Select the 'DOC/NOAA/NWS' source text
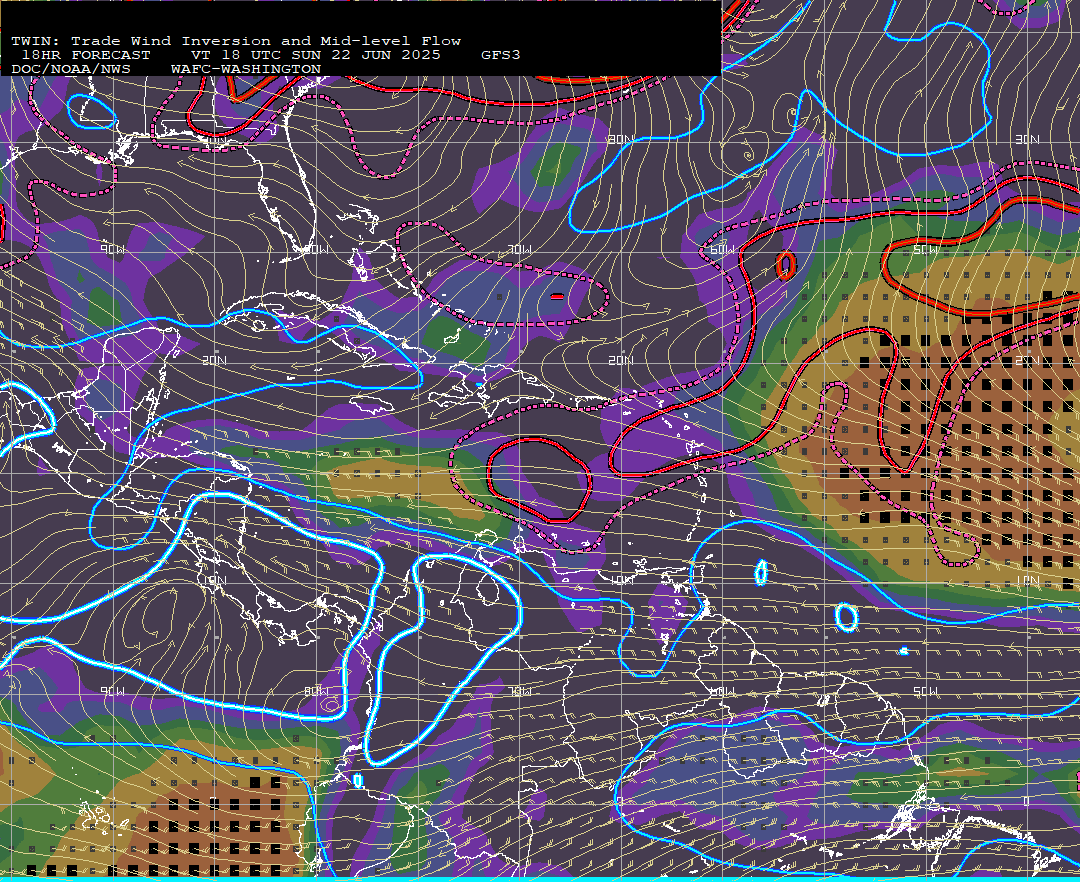This screenshot has height=882, width=1080. click(71, 70)
